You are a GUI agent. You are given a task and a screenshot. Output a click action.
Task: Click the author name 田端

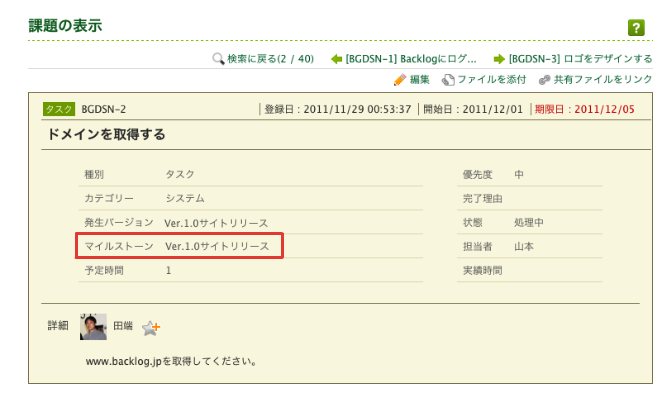(x=123, y=326)
